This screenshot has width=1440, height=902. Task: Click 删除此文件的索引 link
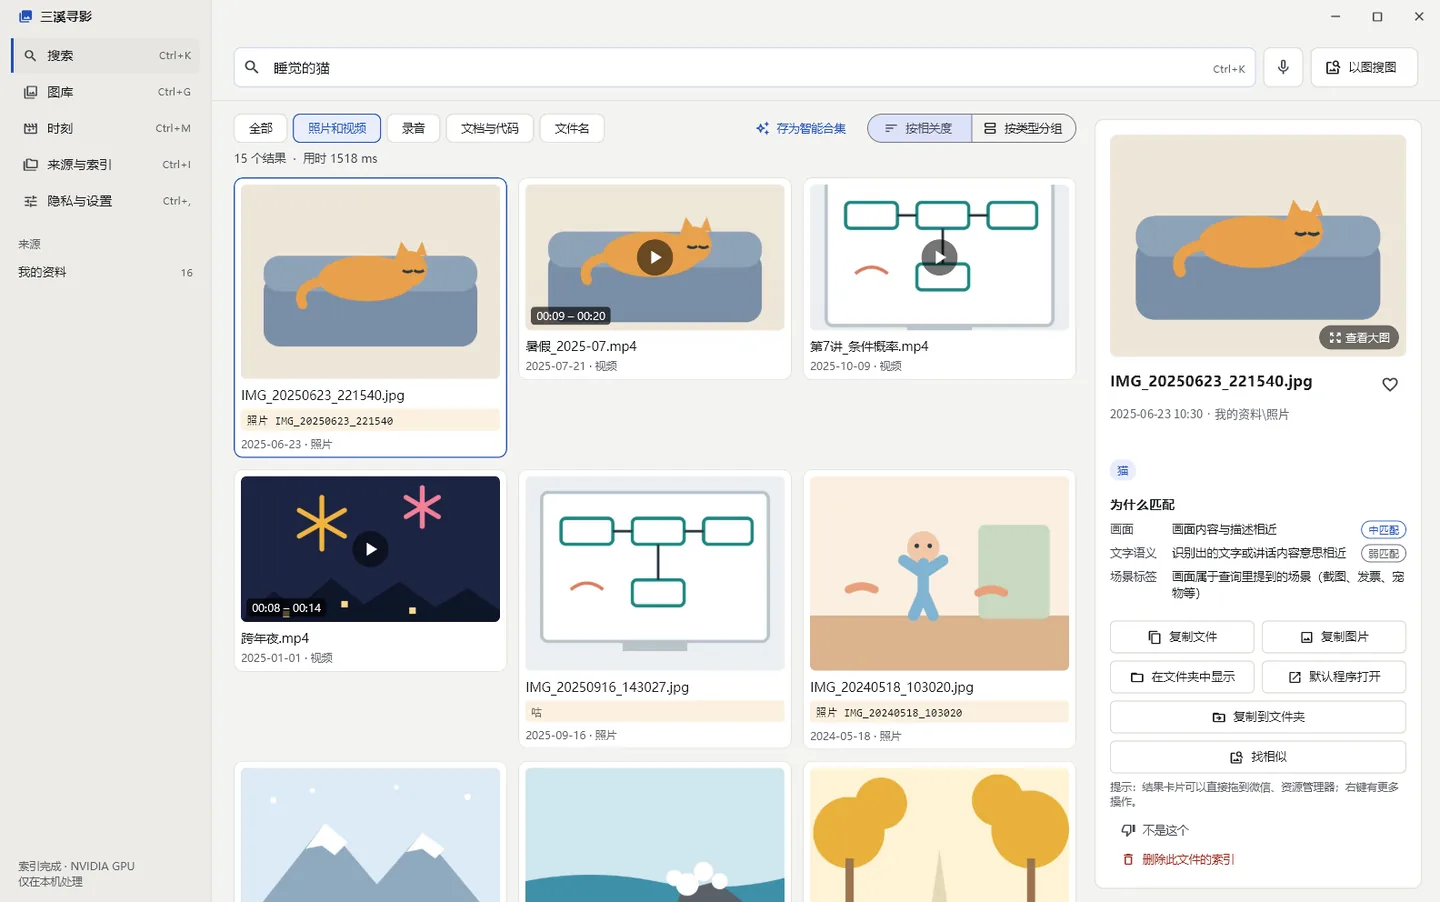(1178, 859)
